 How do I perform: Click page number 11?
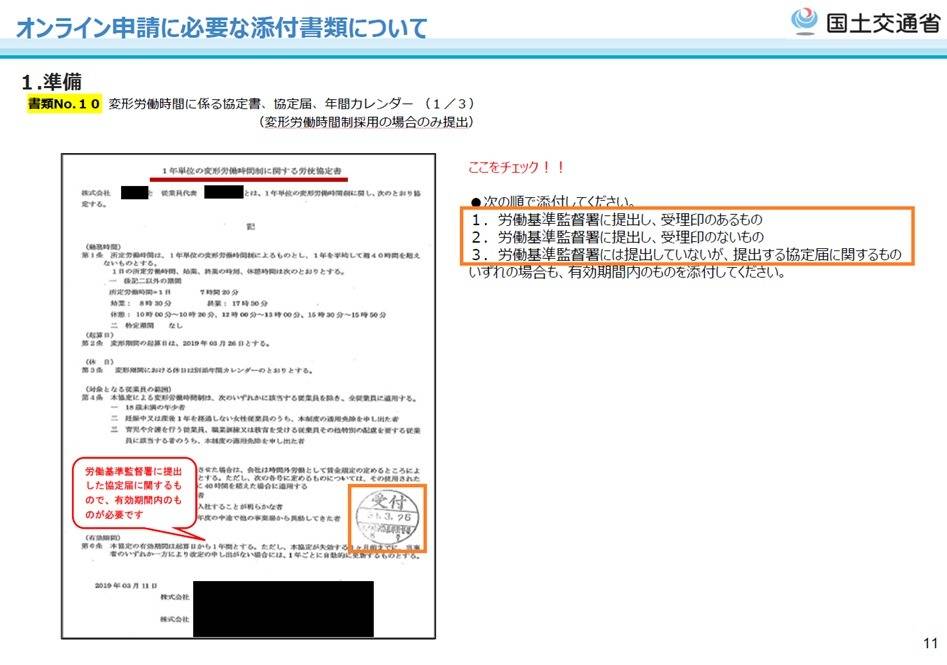tap(927, 643)
